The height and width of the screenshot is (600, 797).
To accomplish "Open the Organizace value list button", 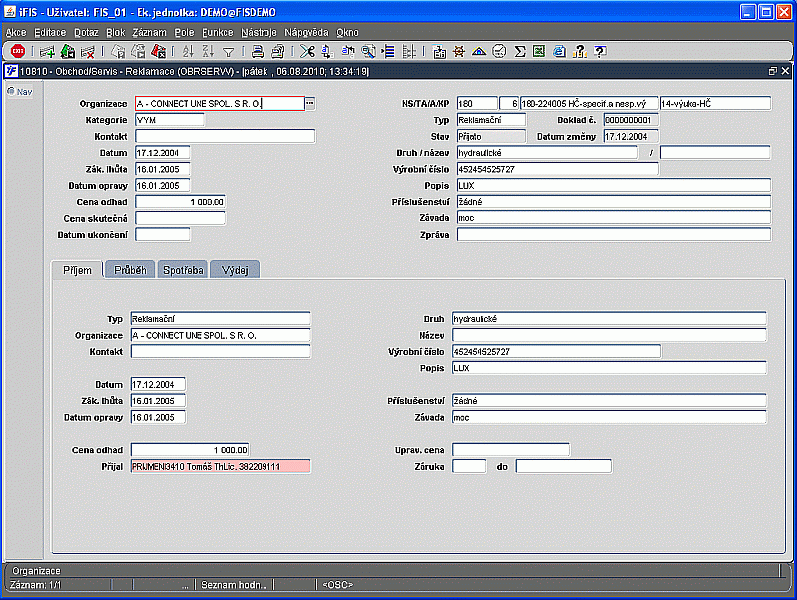I will [x=310, y=103].
